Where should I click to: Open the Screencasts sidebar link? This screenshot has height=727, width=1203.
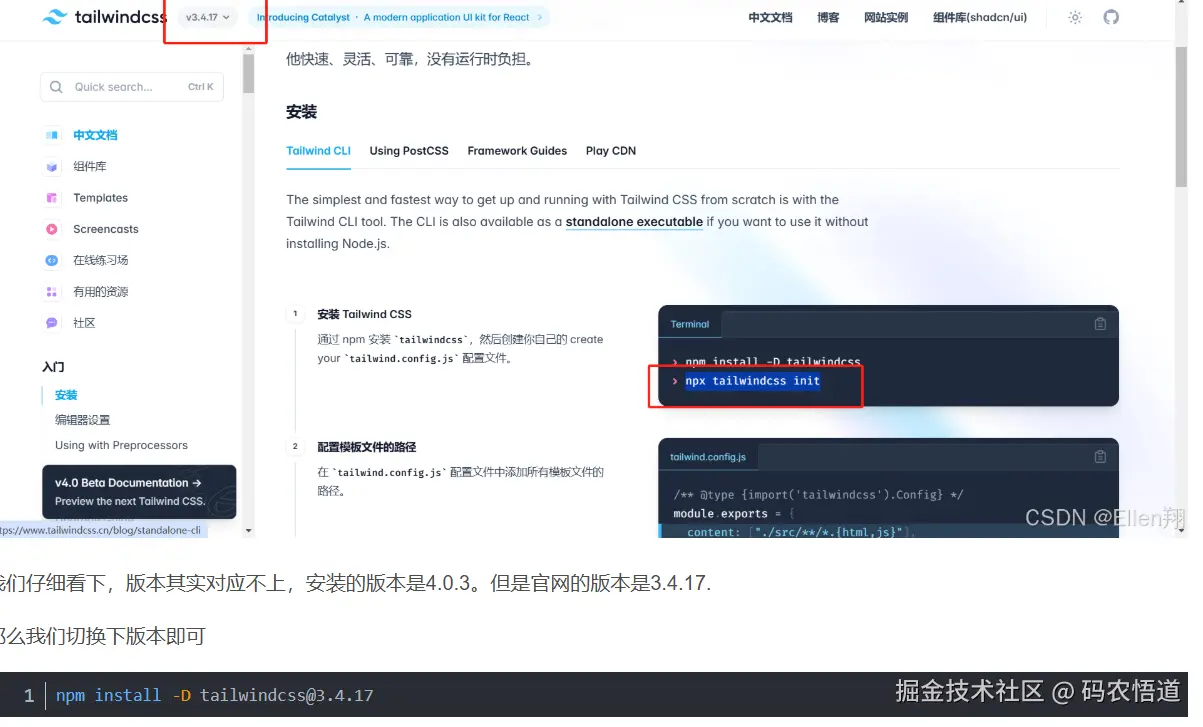coord(106,229)
